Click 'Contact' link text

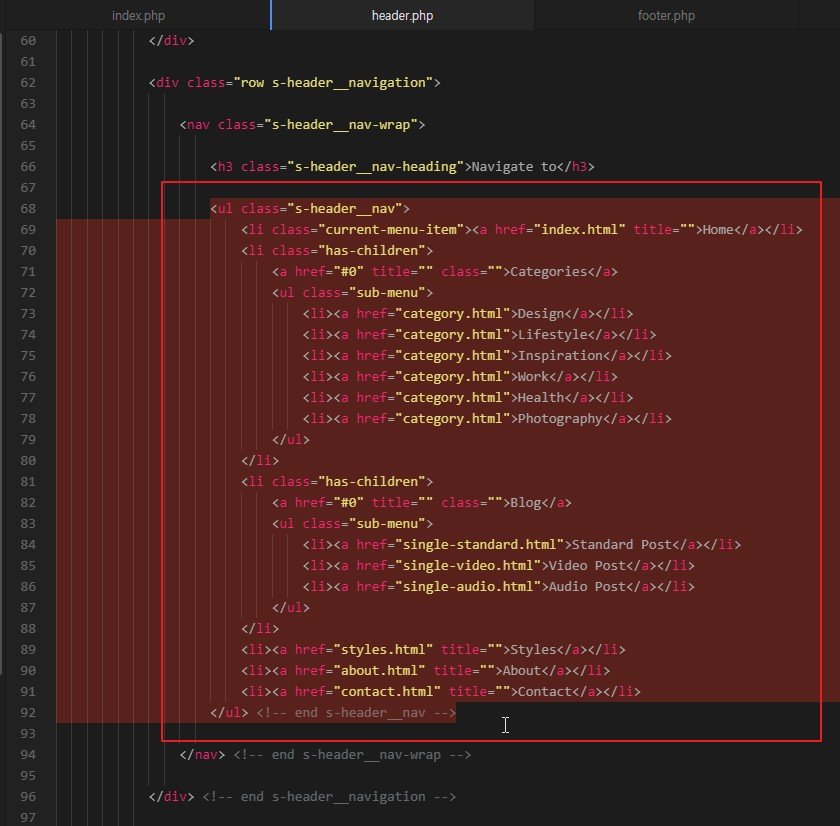(545, 692)
